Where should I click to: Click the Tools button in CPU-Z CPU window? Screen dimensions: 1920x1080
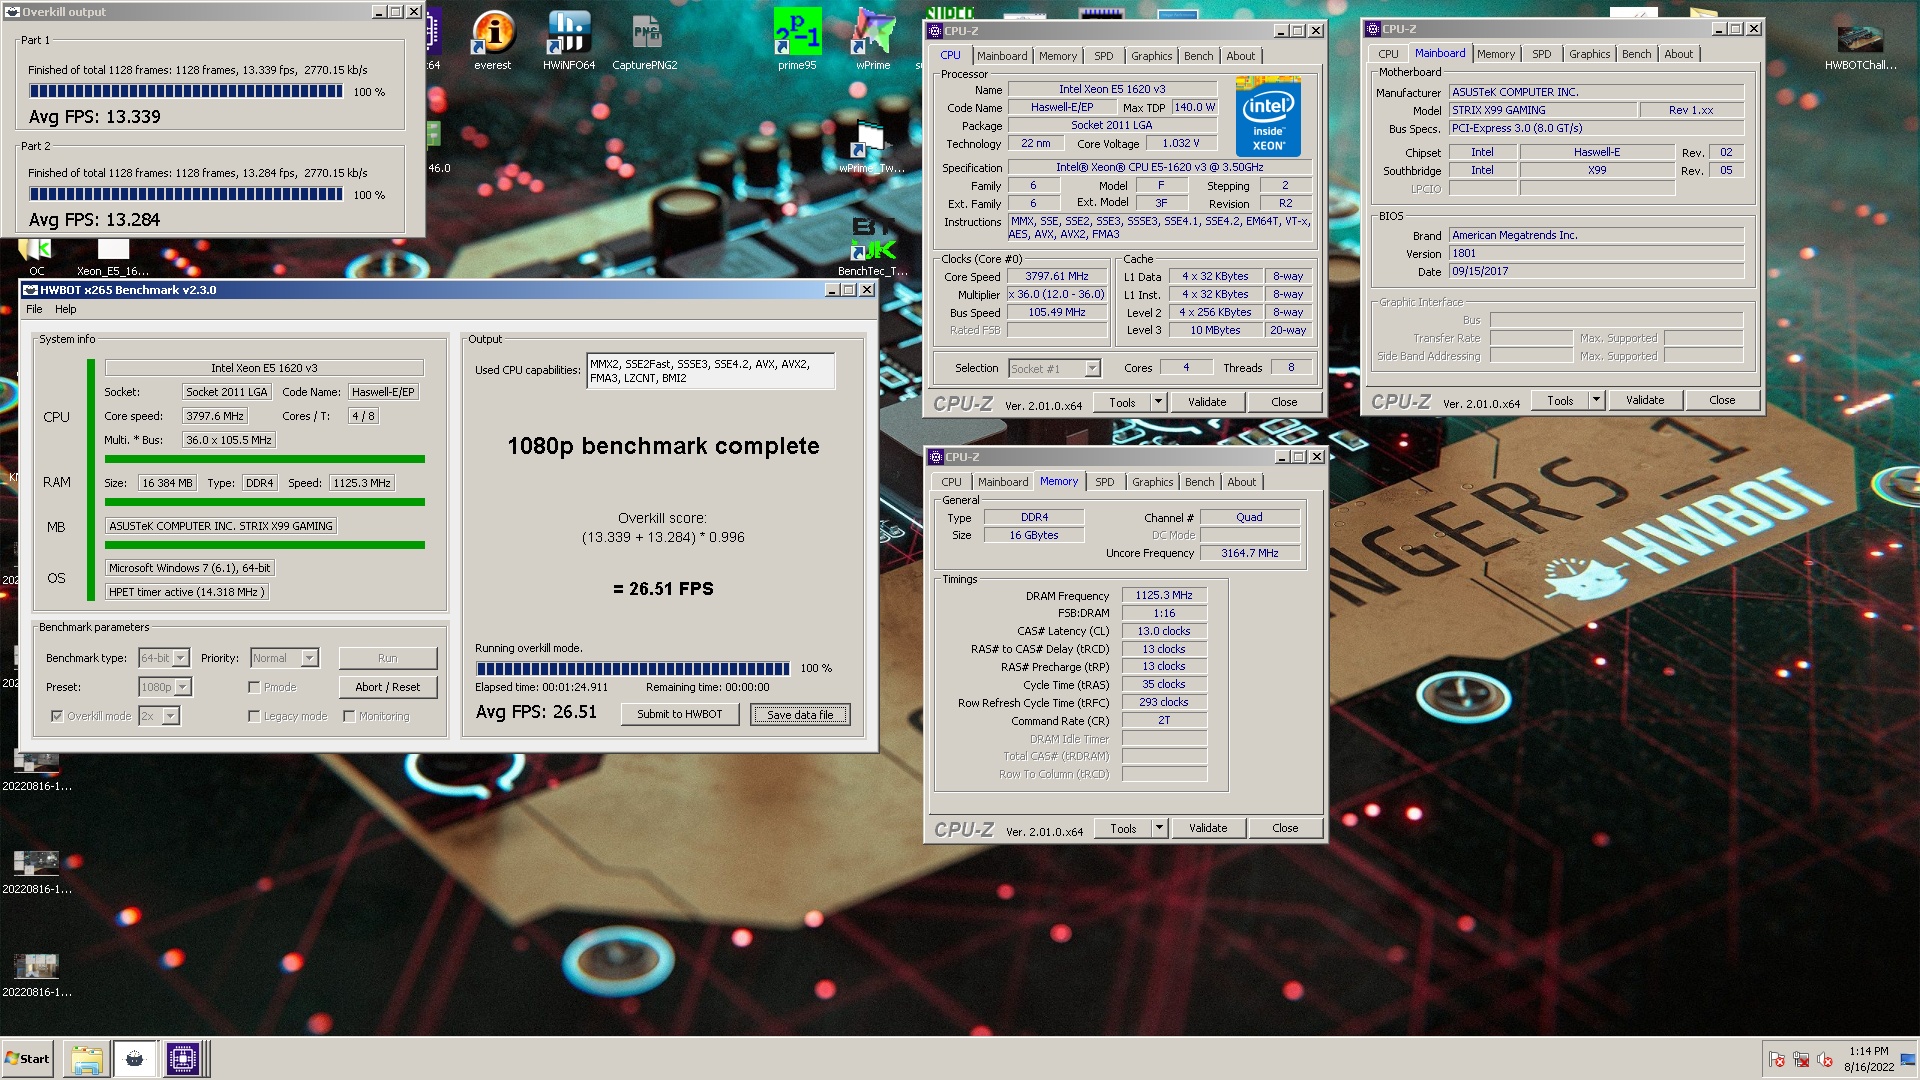[1122, 402]
